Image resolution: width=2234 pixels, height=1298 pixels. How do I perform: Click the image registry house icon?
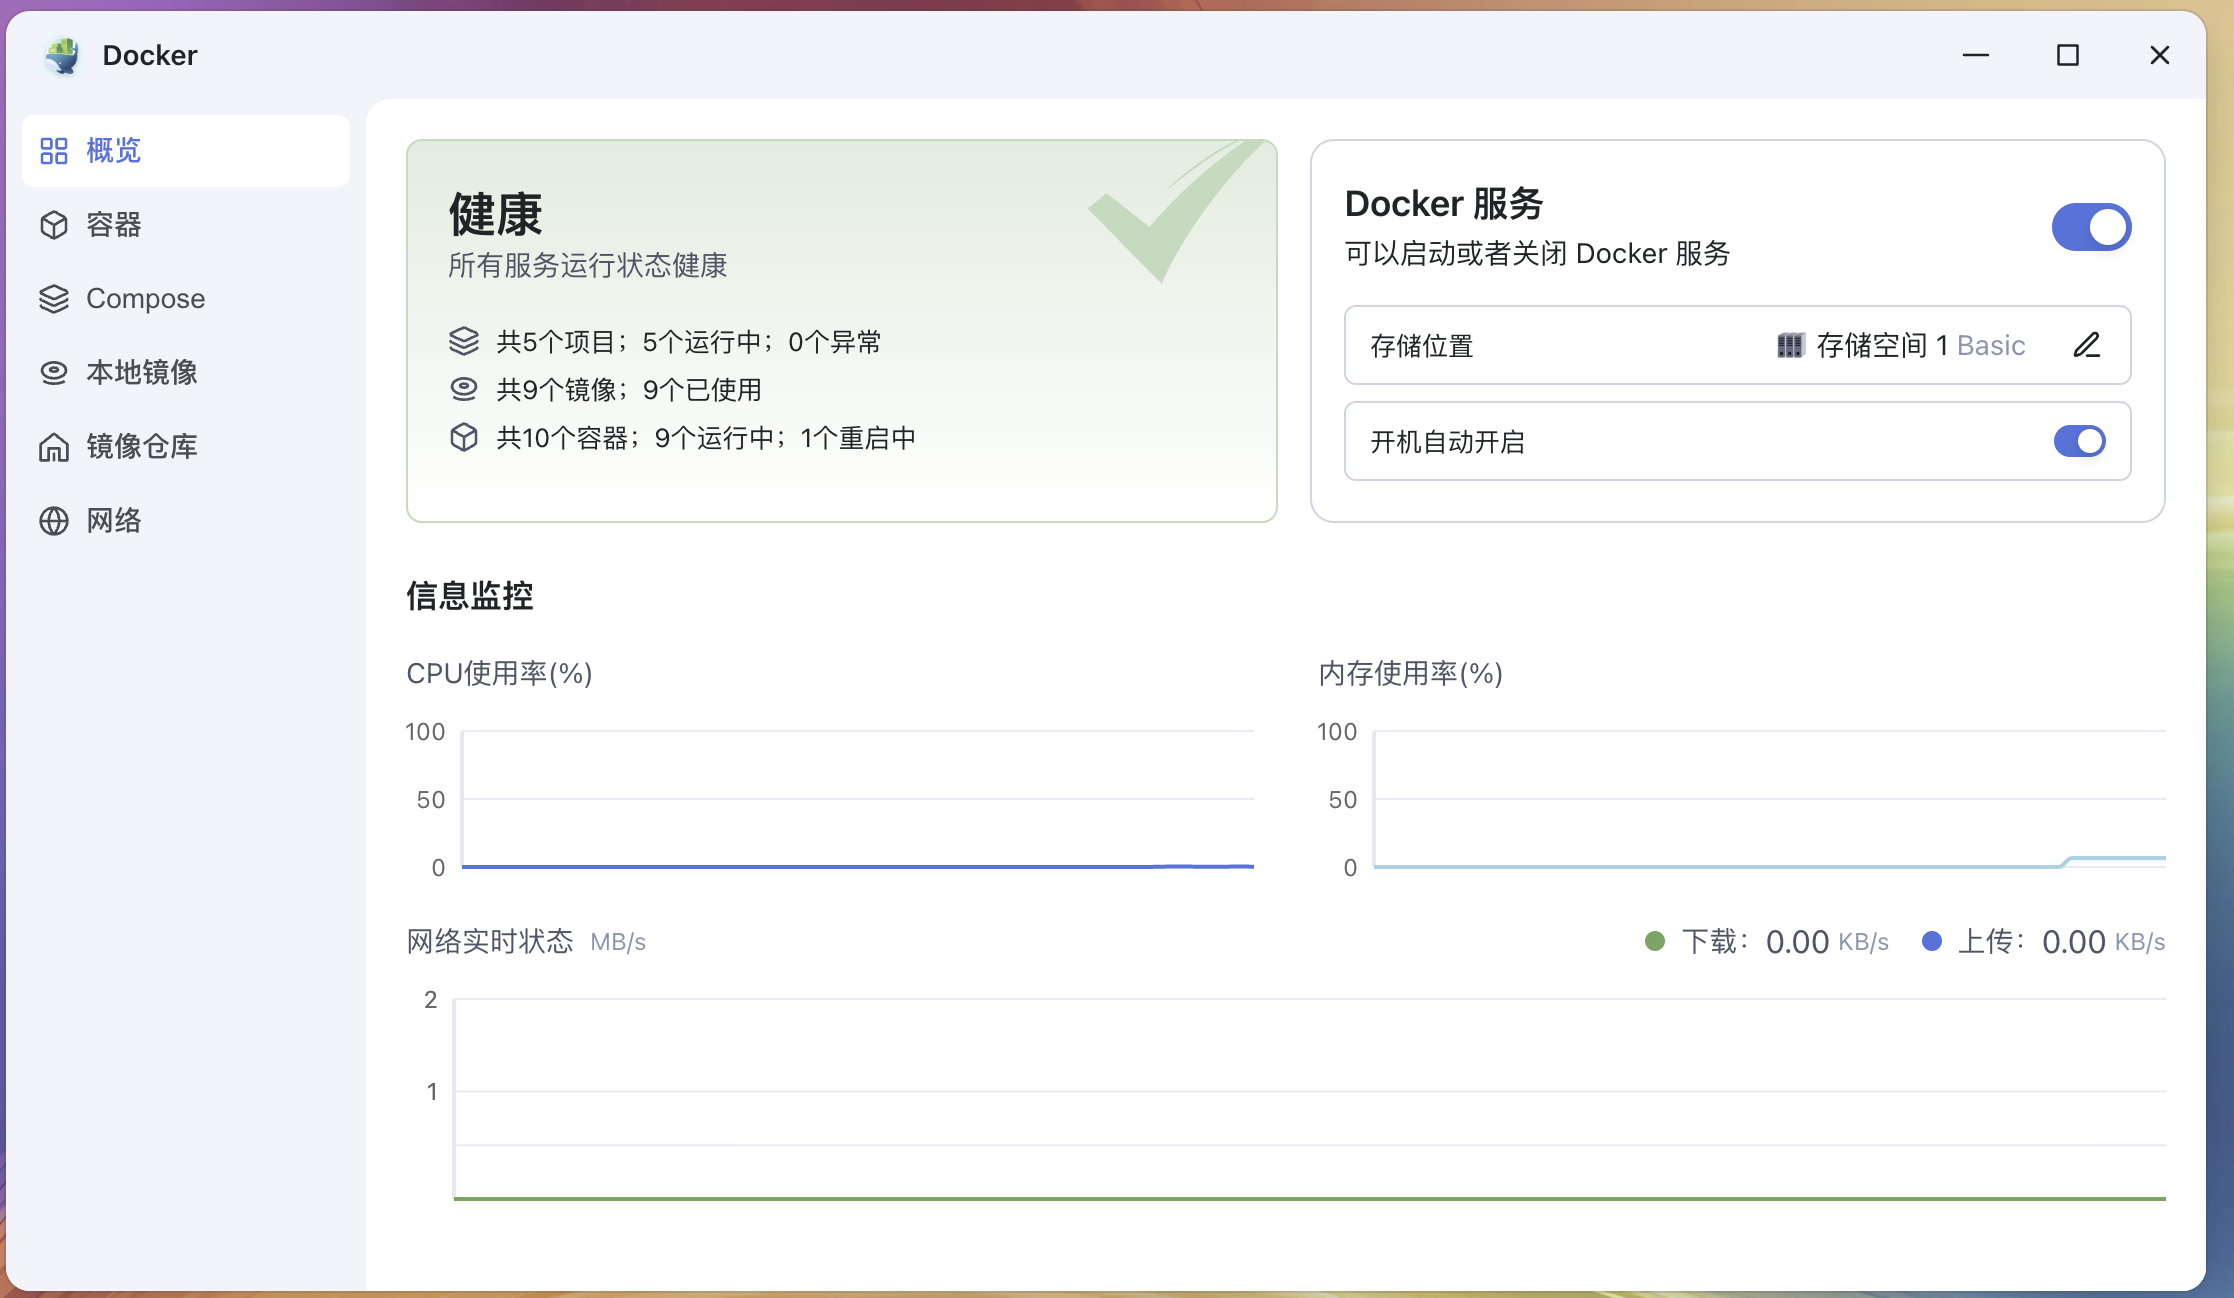pos(54,447)
